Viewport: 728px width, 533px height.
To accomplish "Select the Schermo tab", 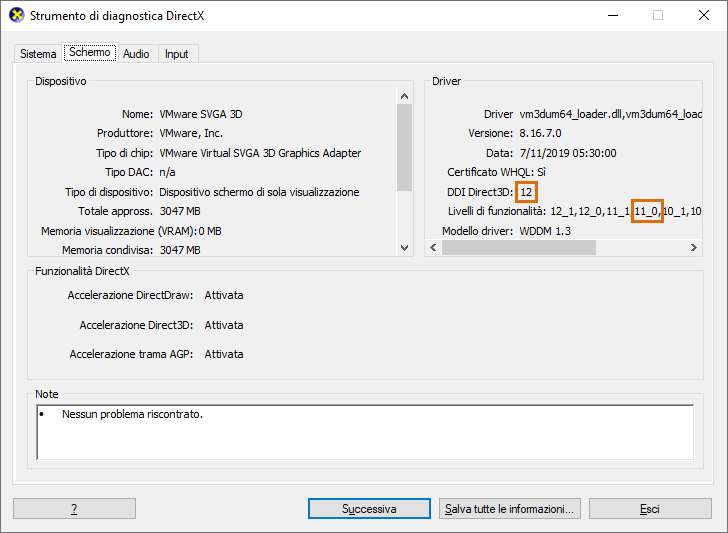I will pyautogui.click(x=90, y=52).
